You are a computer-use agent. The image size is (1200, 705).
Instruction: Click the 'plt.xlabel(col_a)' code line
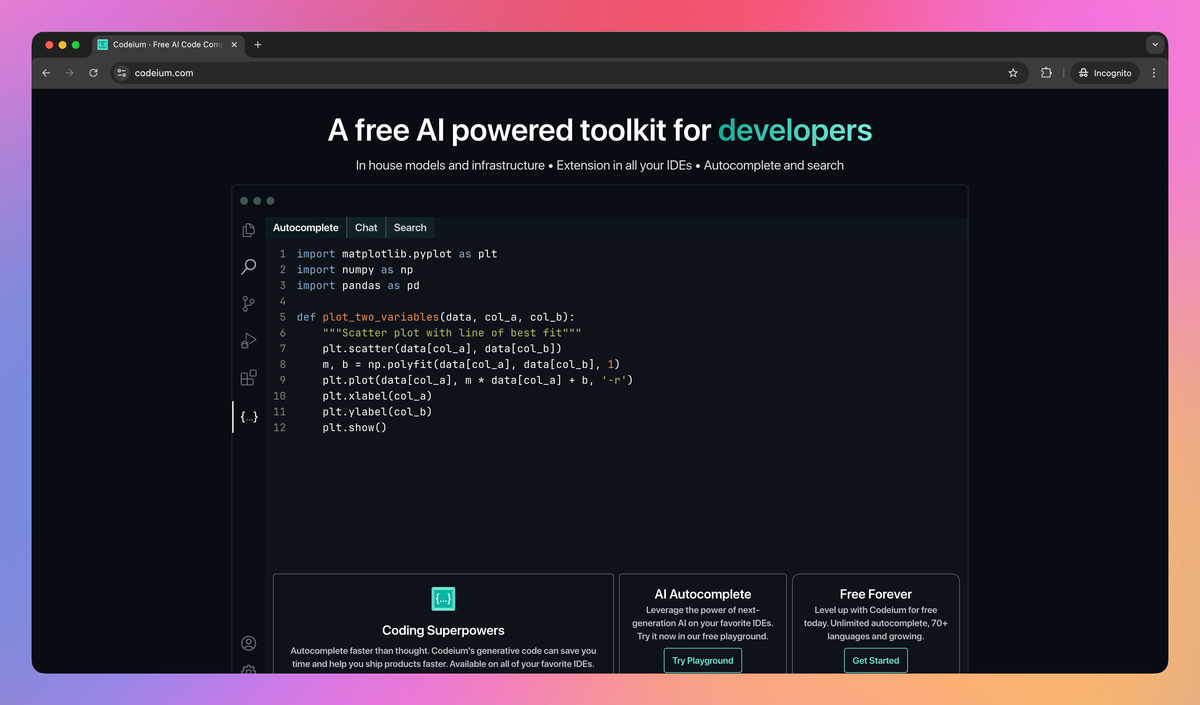point(378,396)
